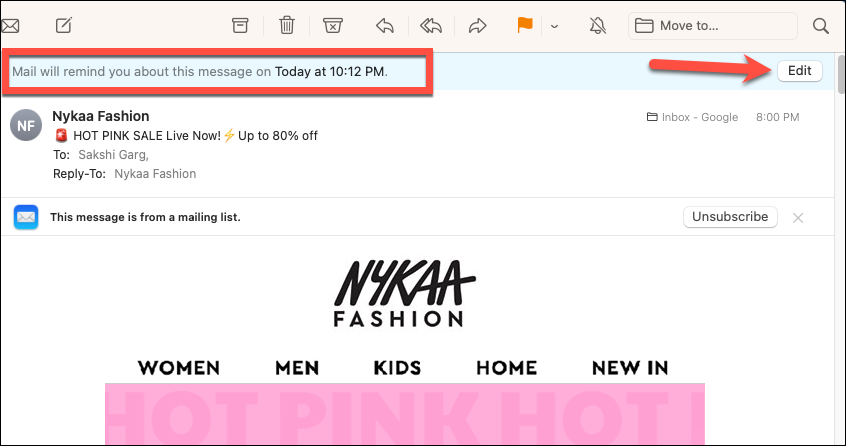Click the NF sender avatar

tap(26, 125)
